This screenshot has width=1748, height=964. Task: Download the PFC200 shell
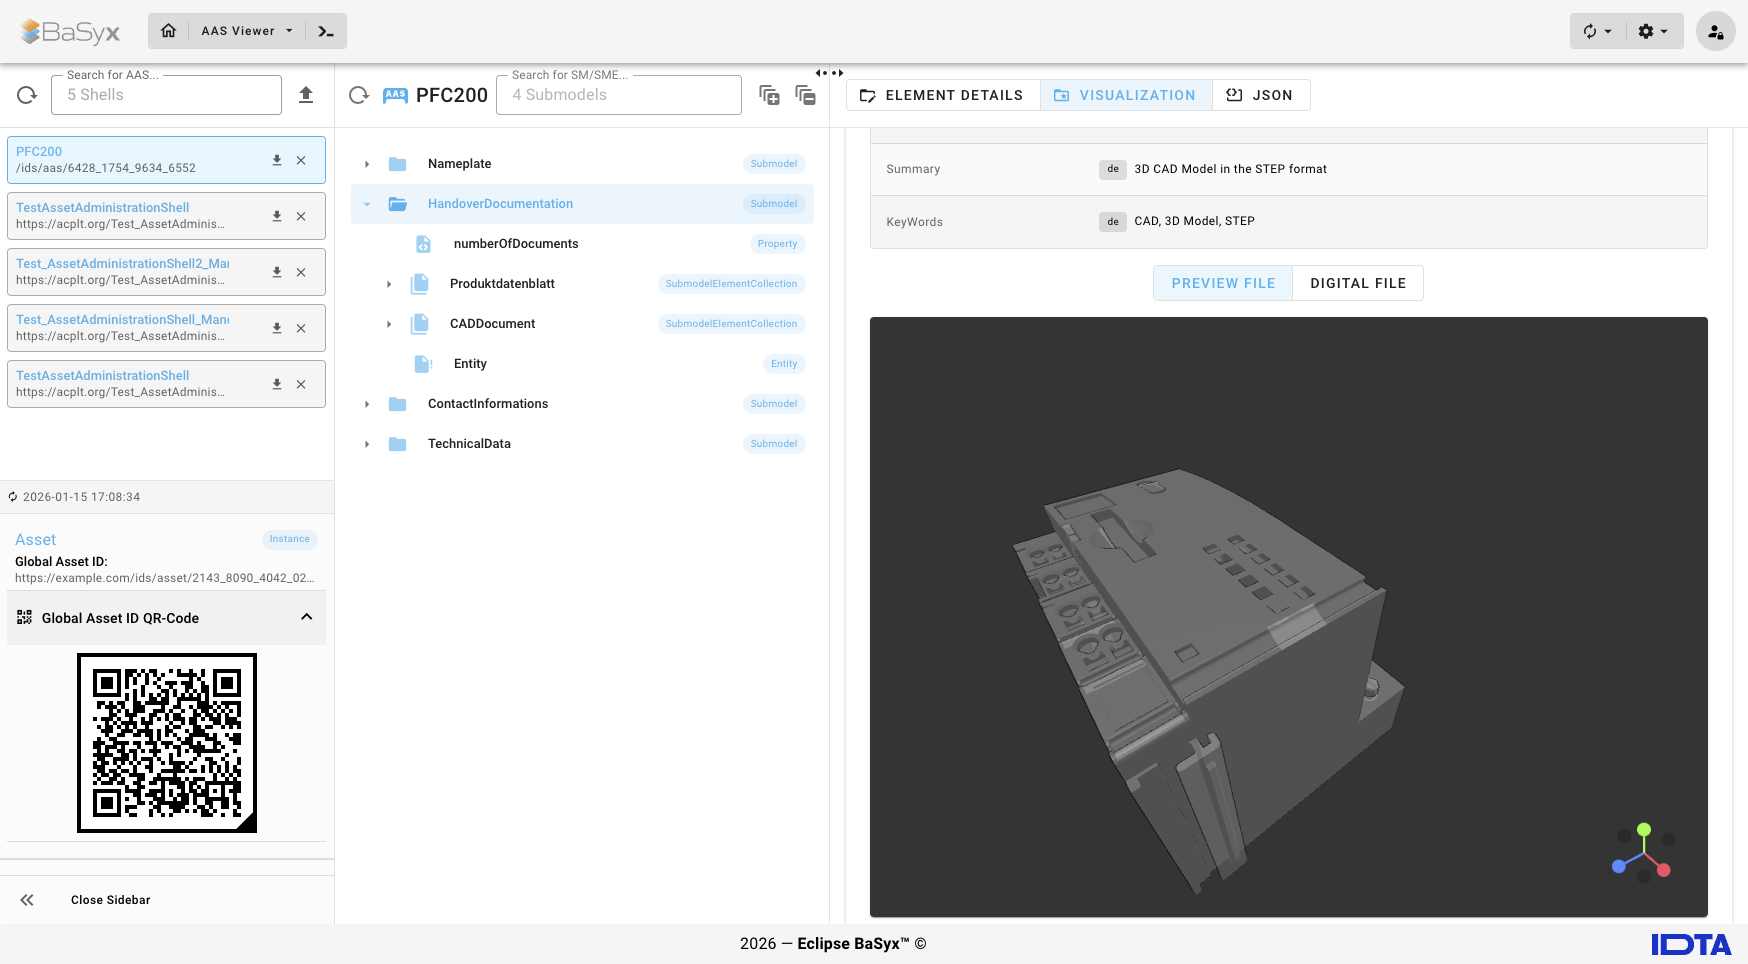(277, 159)
